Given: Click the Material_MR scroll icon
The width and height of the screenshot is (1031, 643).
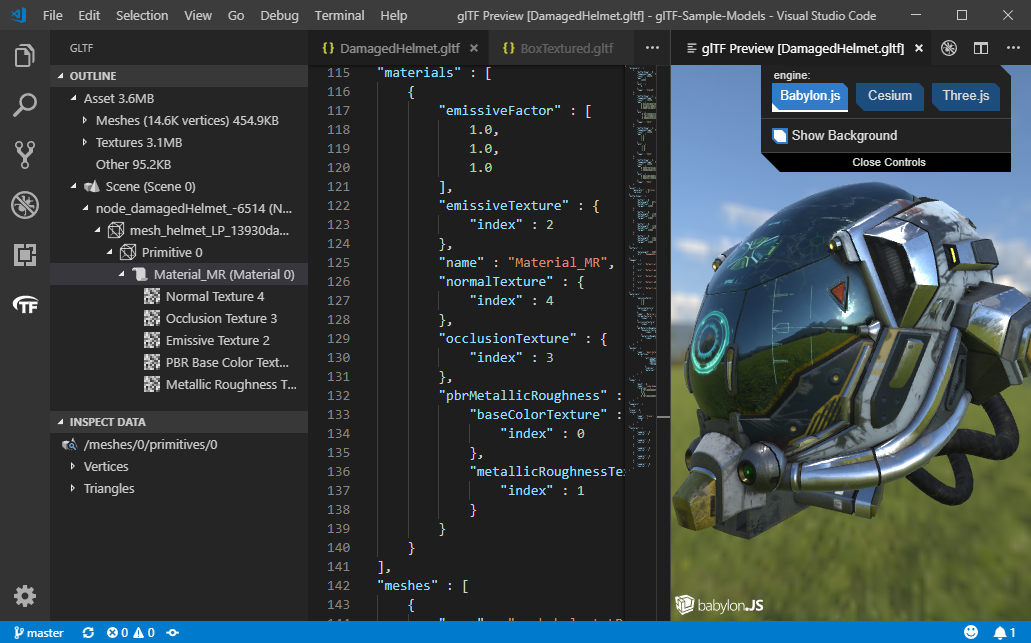Looking at the screenshot, I should point(140,275).
